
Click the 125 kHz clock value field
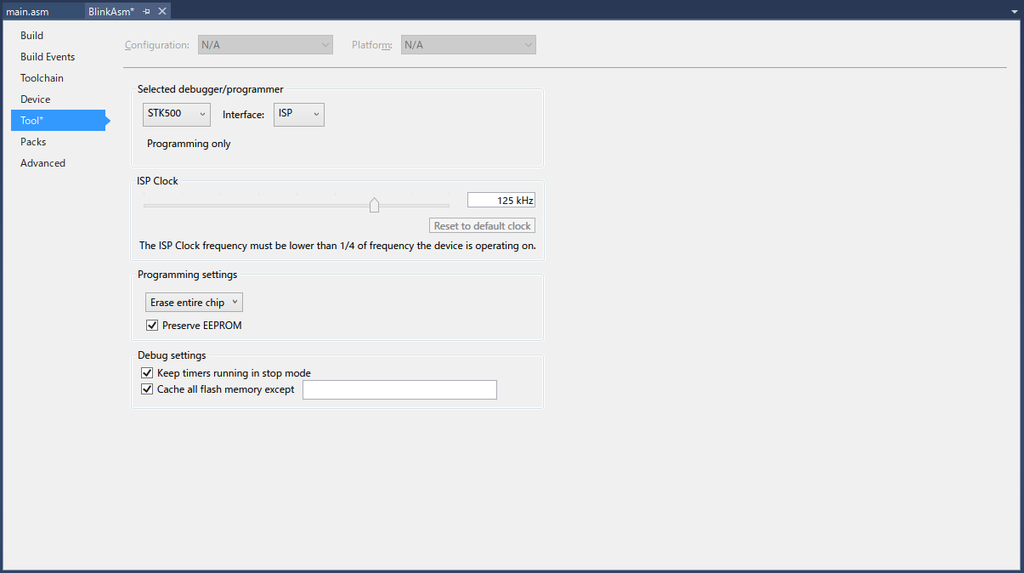click(x=501, y=200)
